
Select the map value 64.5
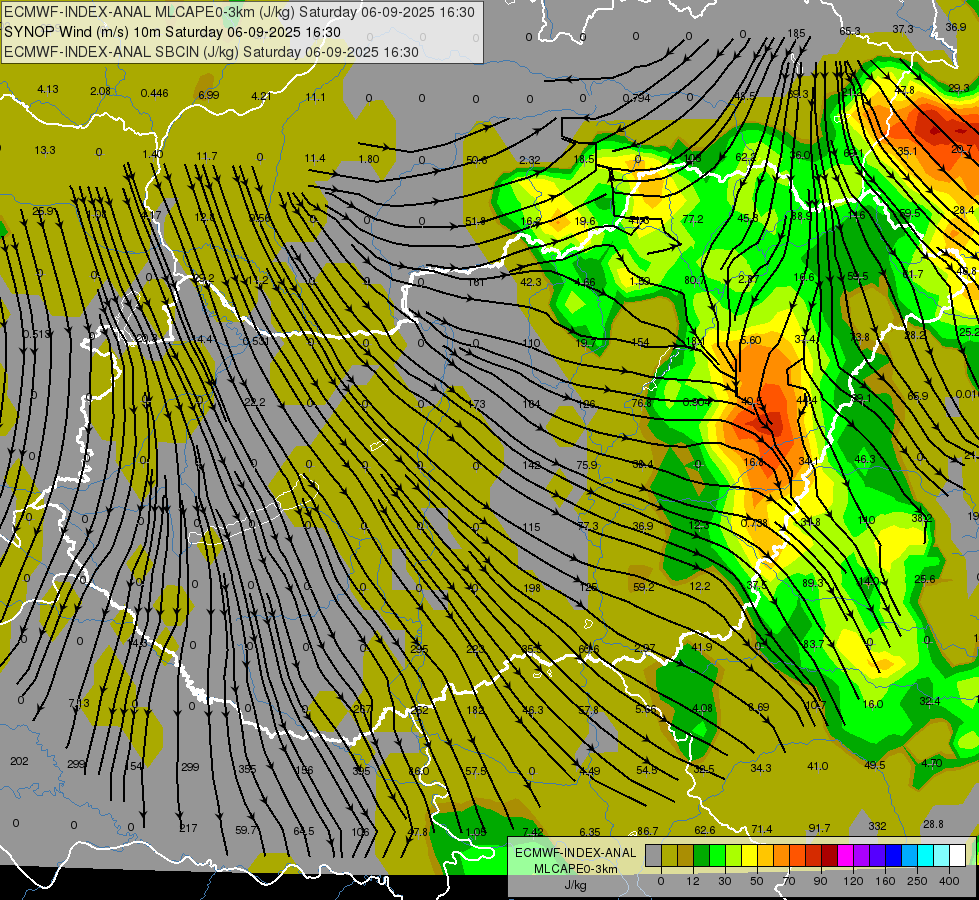point(303,831)
